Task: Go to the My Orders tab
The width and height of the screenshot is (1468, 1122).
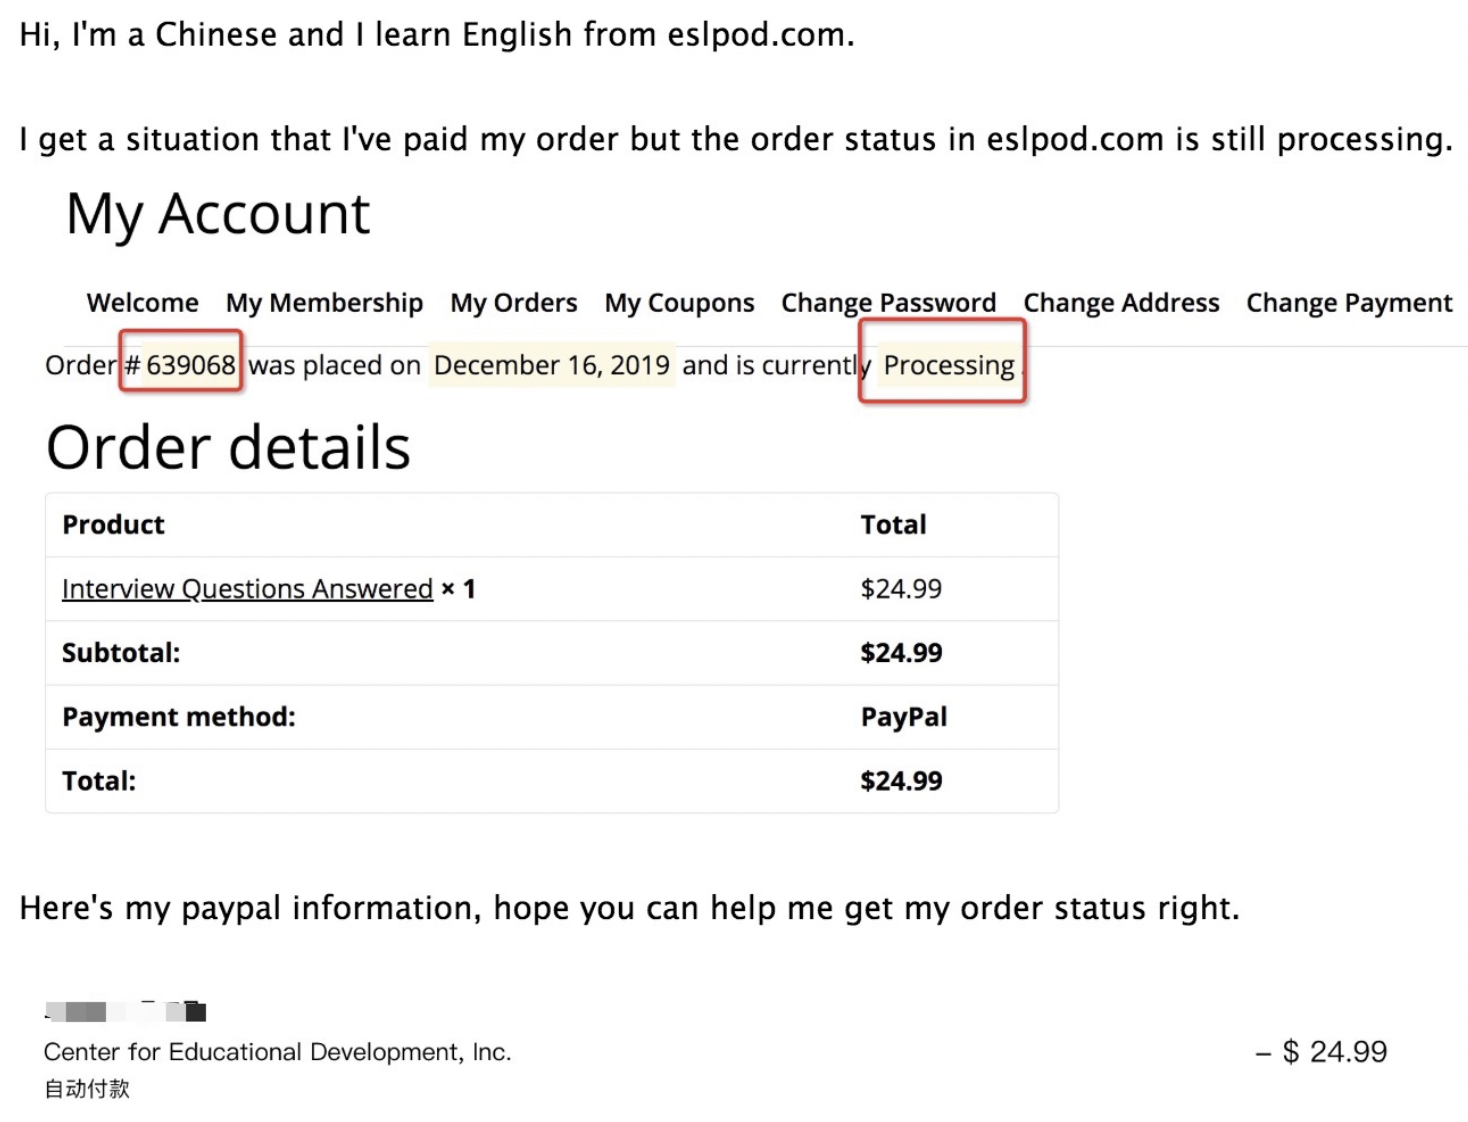Action: click(514, 303)
